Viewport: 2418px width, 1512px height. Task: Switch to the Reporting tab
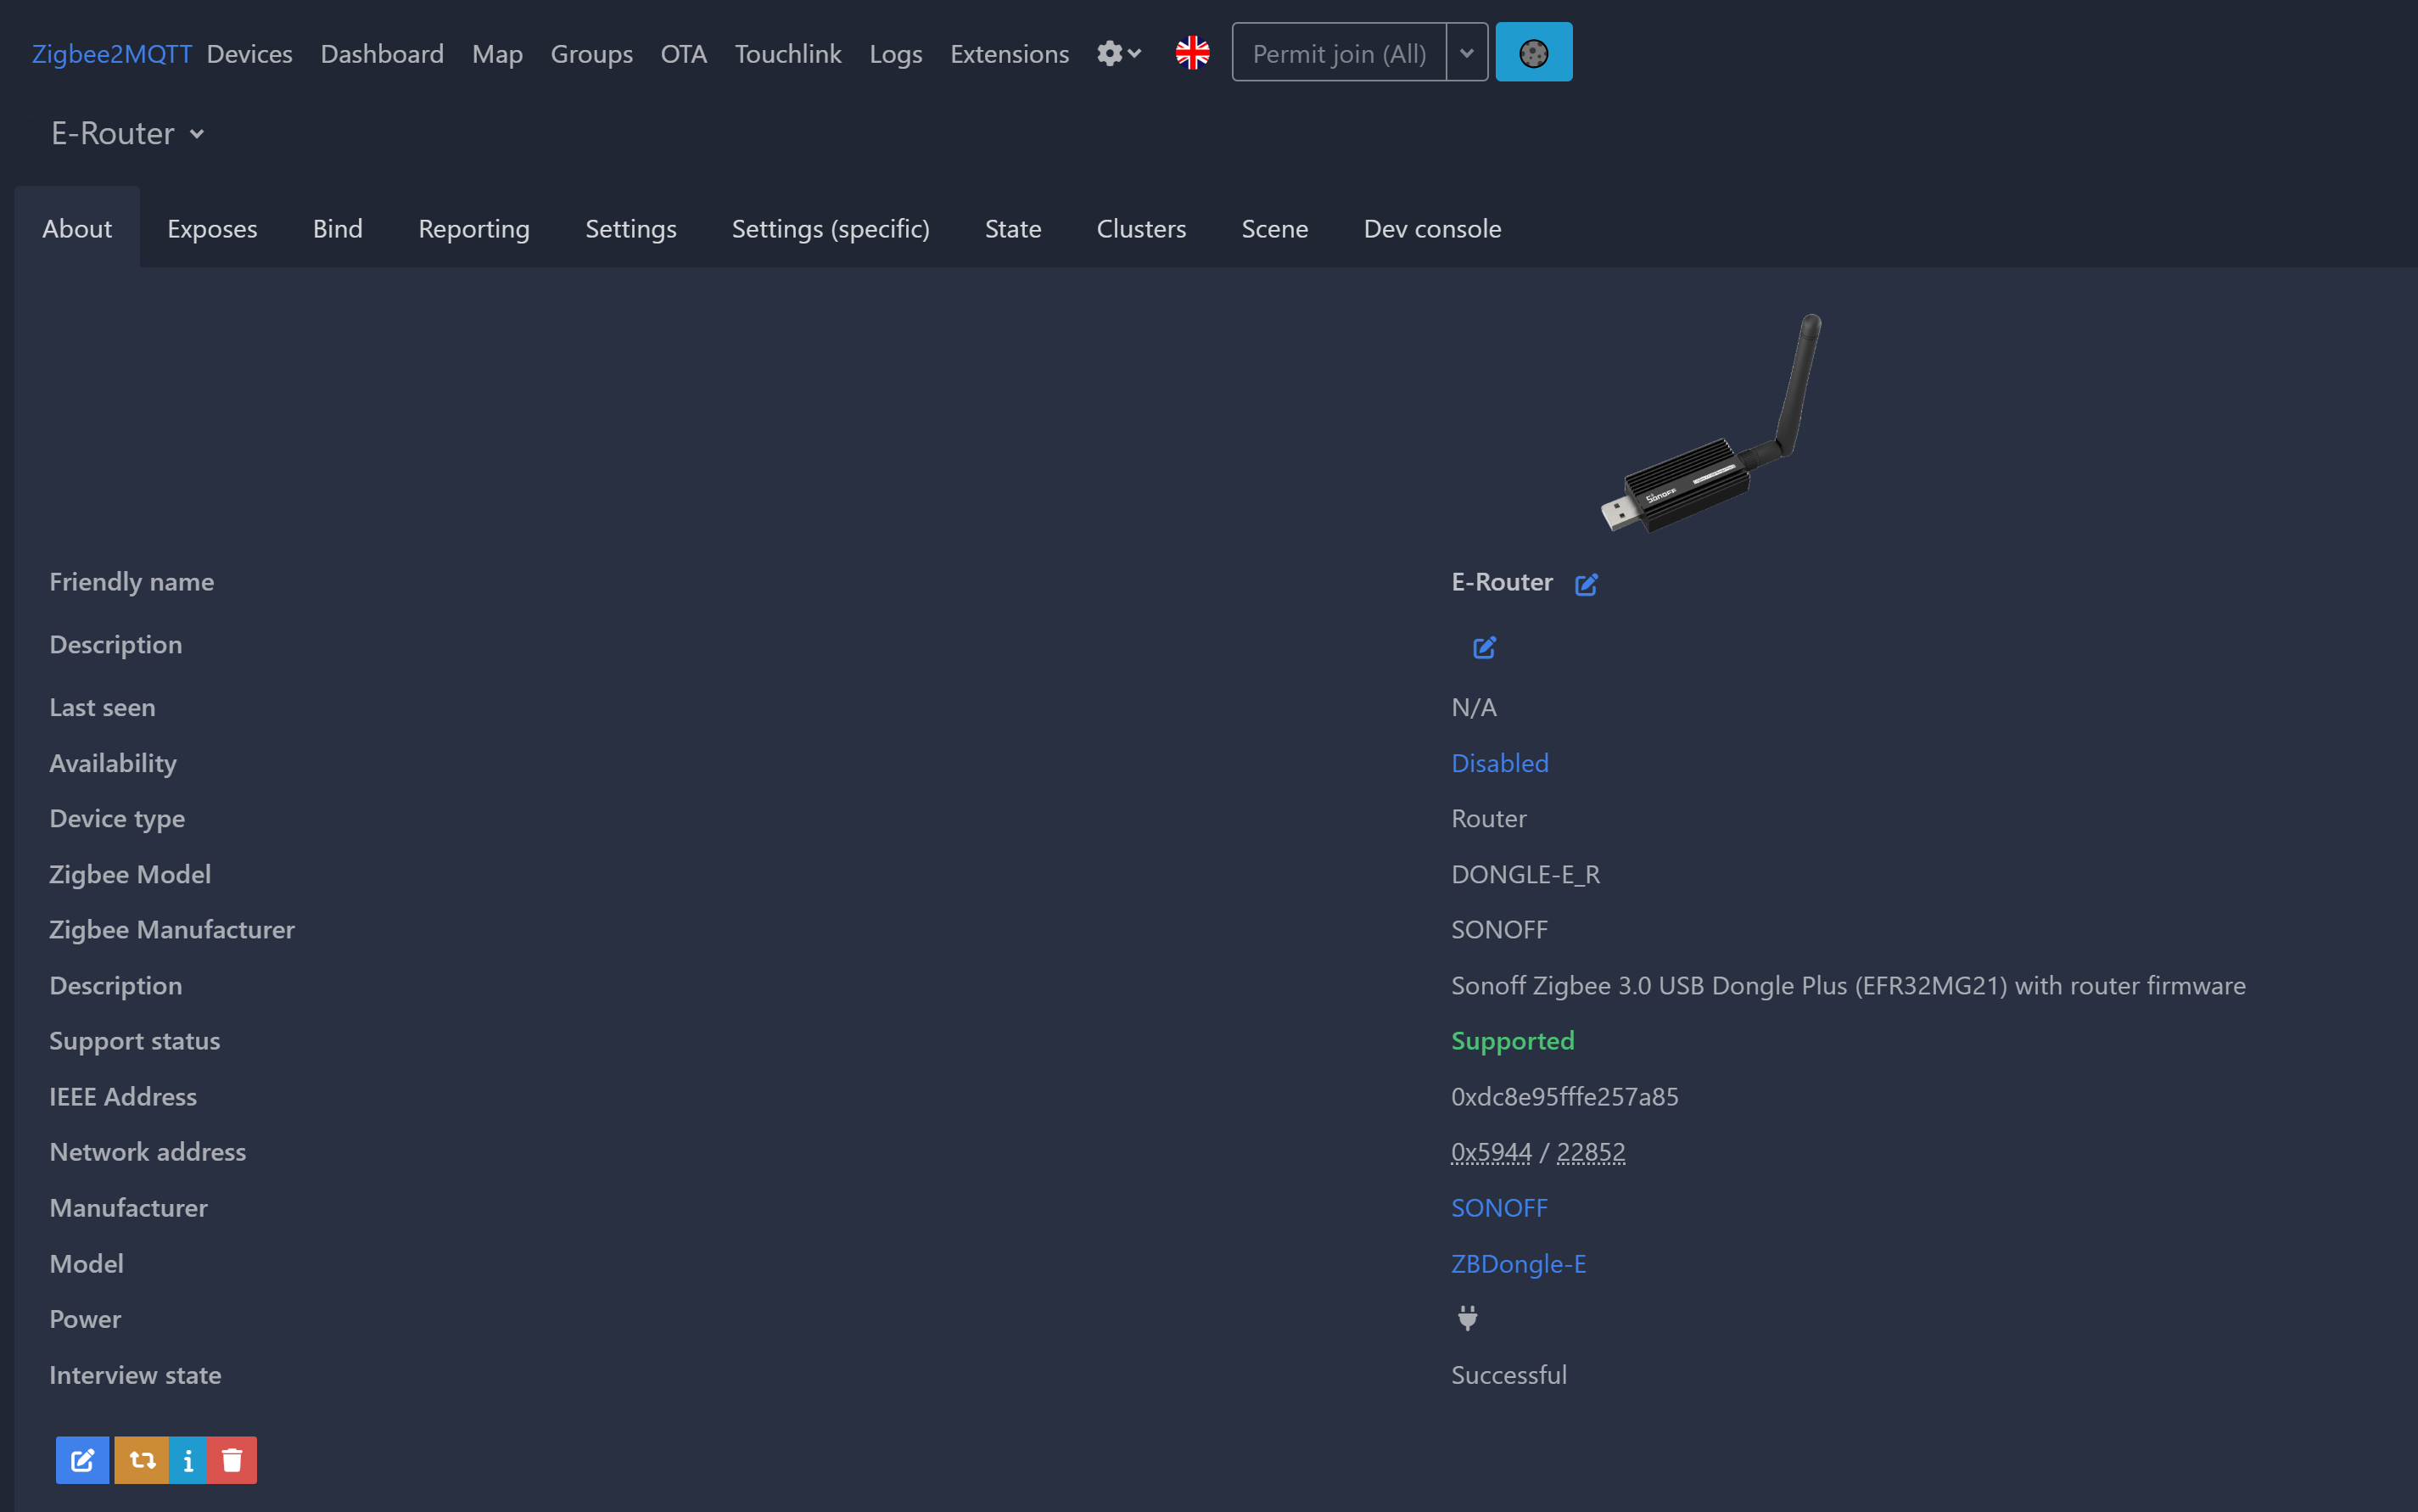(x=473, y=228)
